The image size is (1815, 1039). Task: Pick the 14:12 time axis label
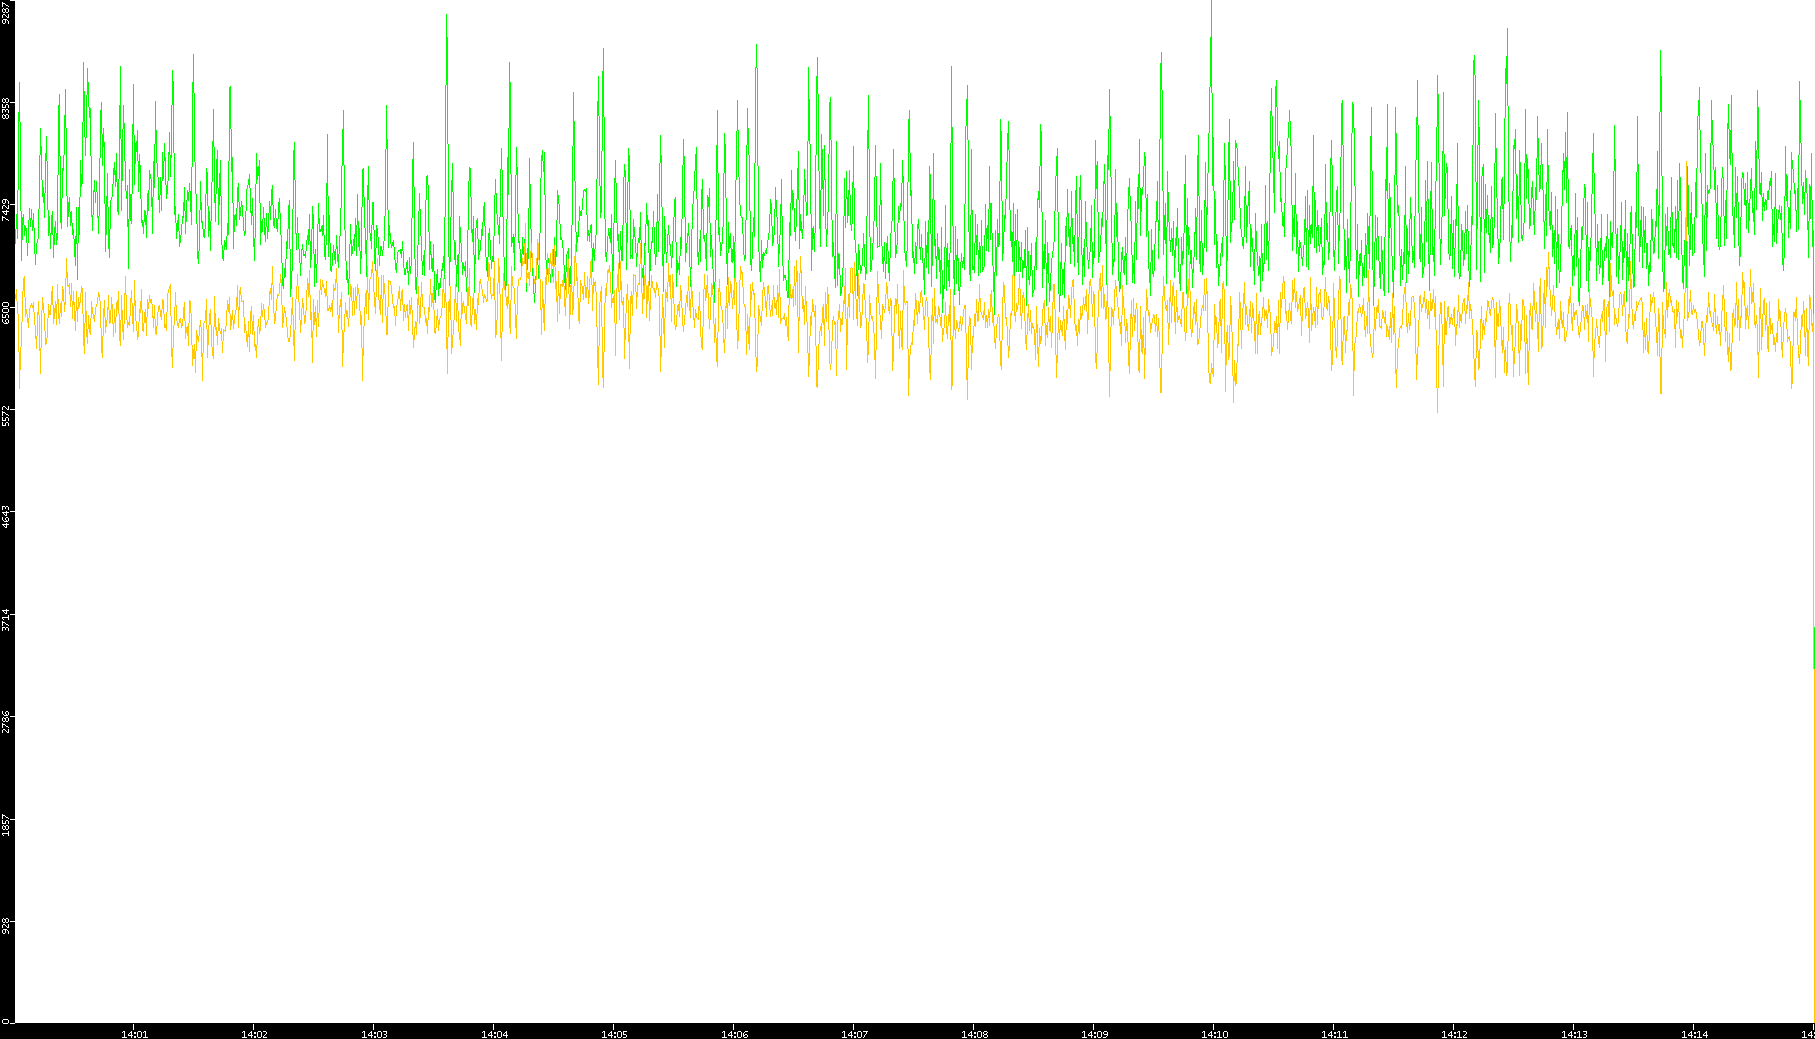[1455, 1034]
